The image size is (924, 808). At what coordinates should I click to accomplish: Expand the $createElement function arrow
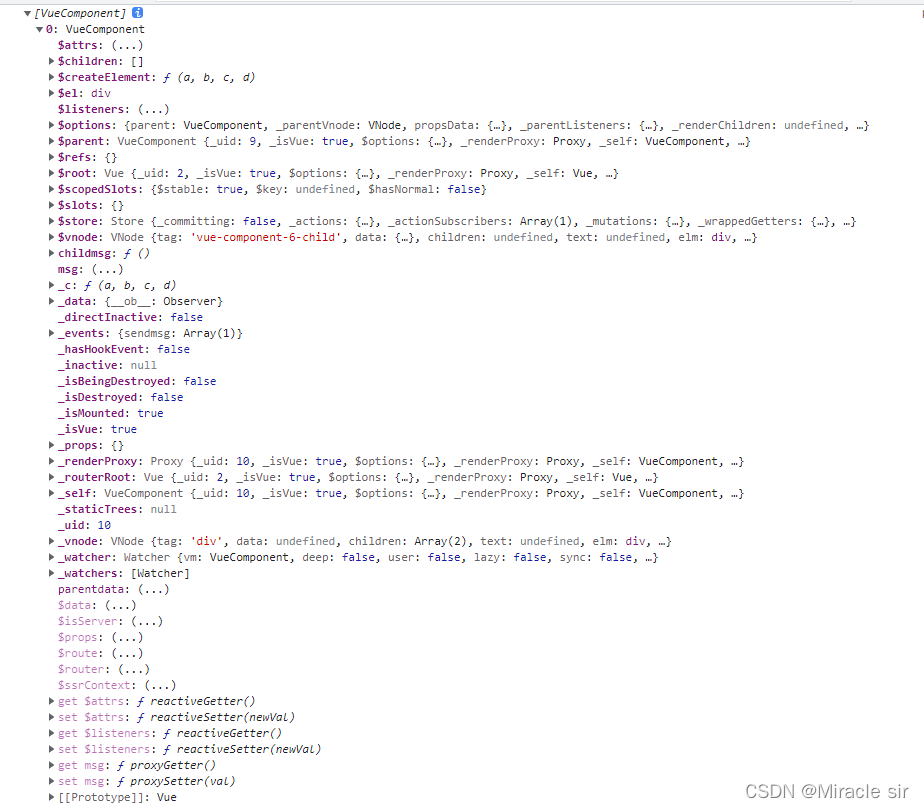tap(51, 77)
